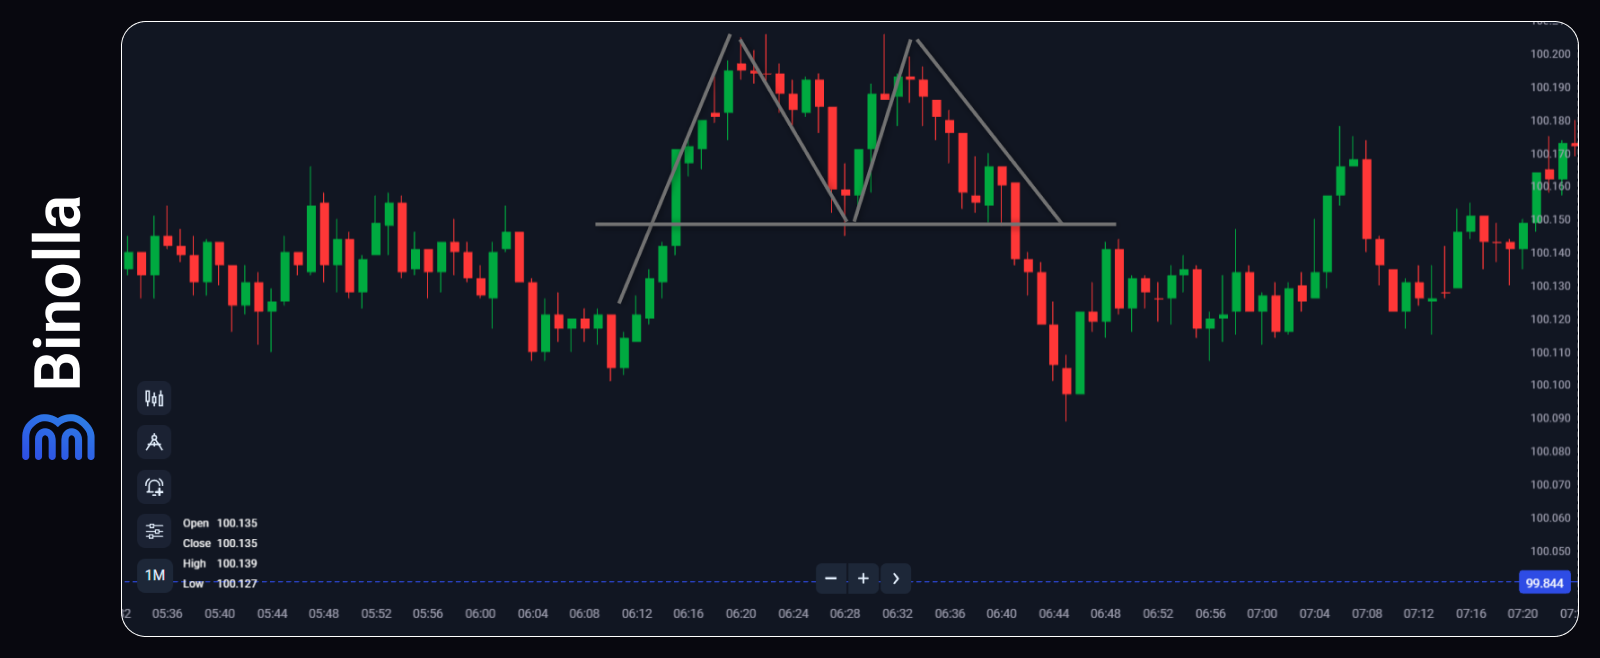This screenshot has width=1600, height=658.
Task: Zoom in with the plus button
Action: (x=863, y=578)
